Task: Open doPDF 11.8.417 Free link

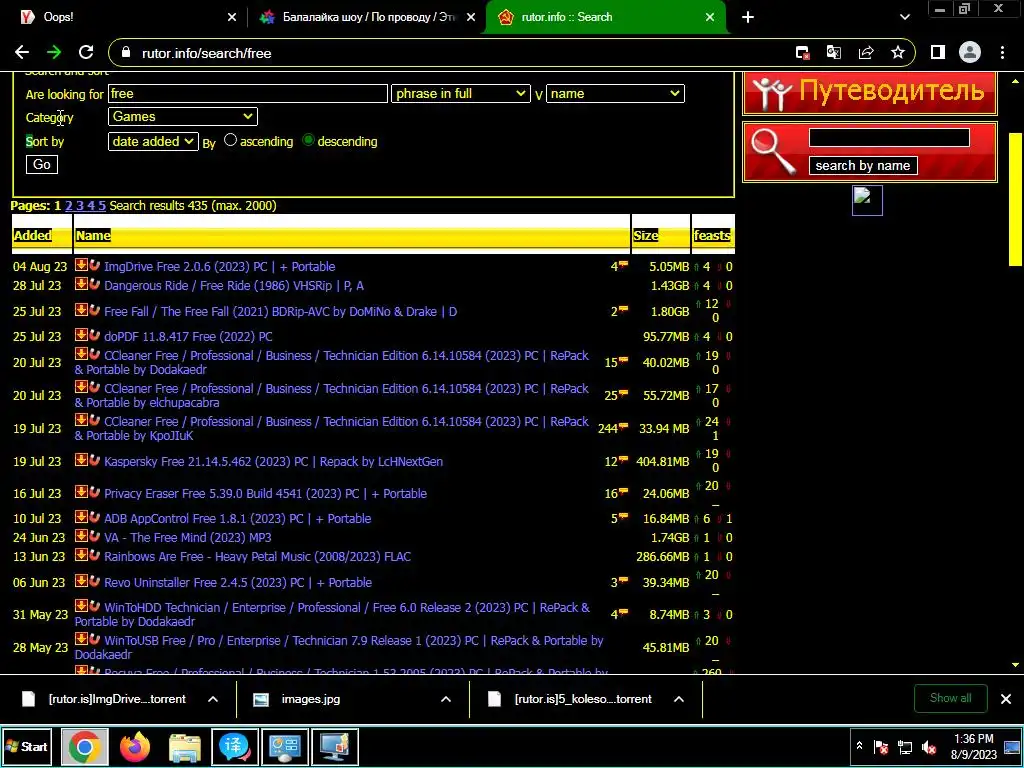Action: (x=188, y=336)
